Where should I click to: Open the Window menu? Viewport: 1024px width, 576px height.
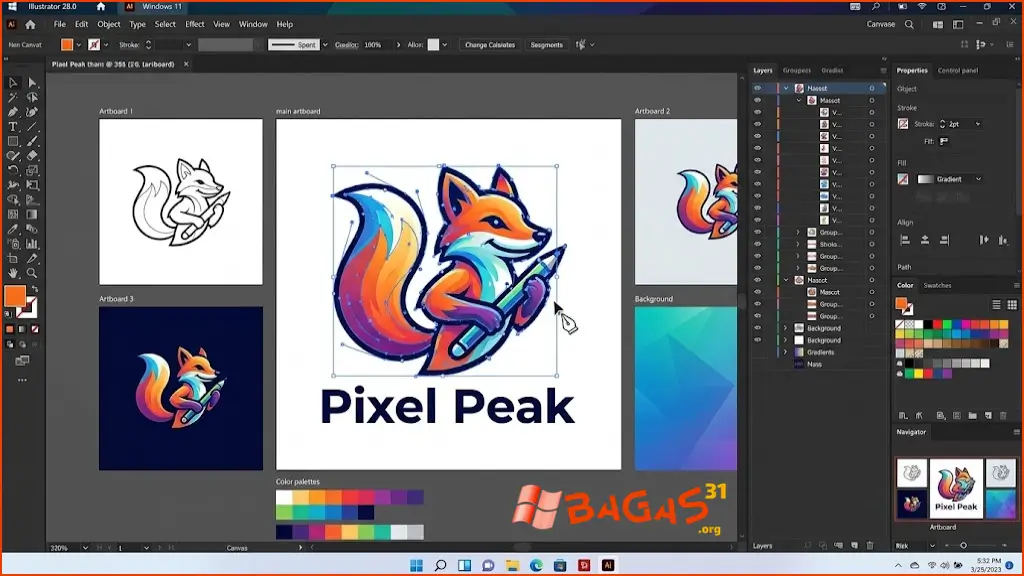(253, 24)
